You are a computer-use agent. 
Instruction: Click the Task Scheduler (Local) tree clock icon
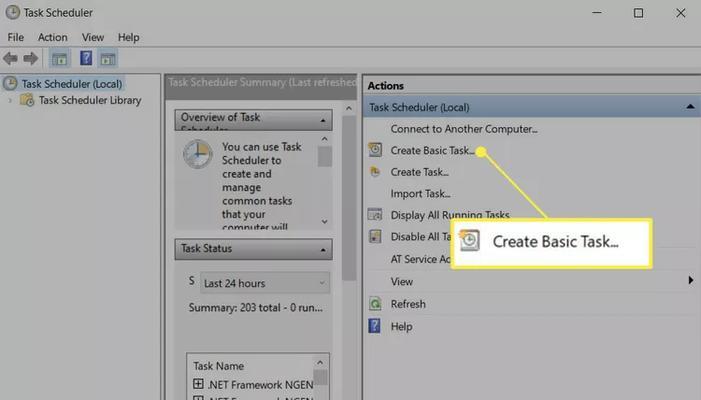click(x=10, y=84)
